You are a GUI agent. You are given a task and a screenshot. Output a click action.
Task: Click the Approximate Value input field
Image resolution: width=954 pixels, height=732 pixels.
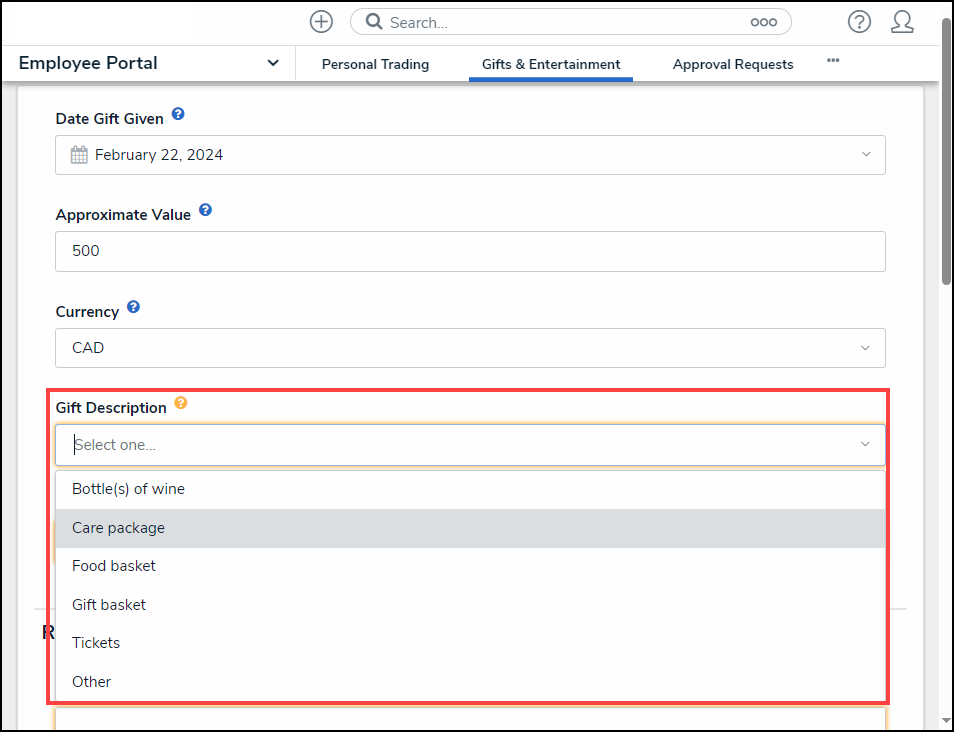tap(470, 251)
